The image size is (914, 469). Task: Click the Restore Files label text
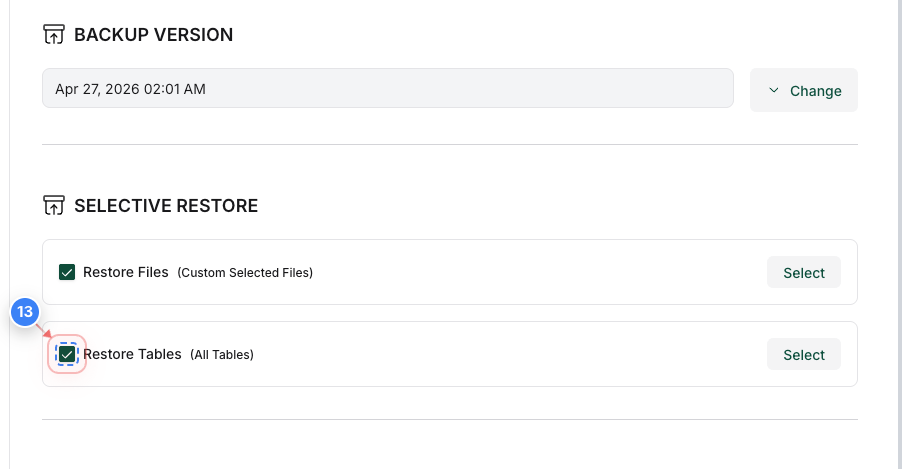(125, 272)
